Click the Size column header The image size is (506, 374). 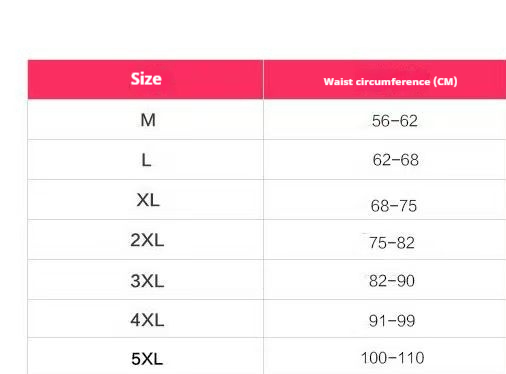[146, 79]
